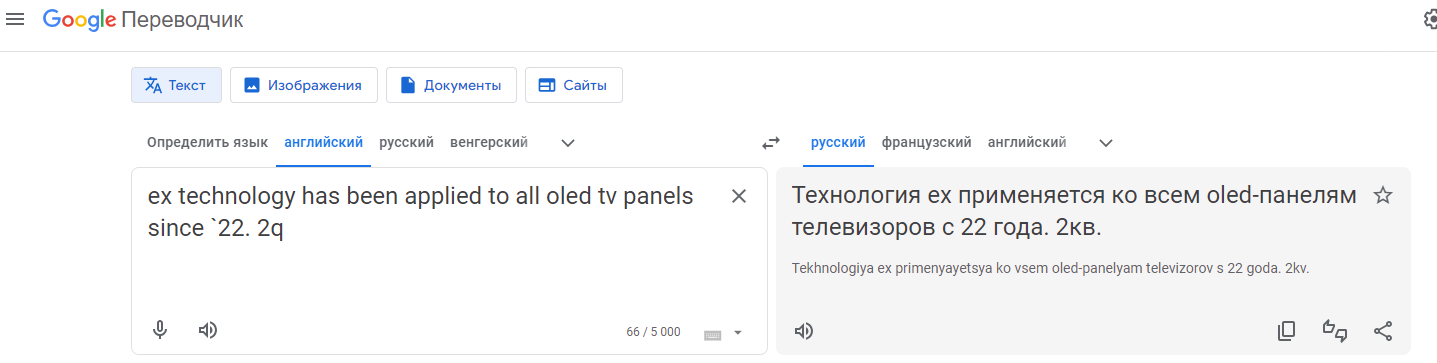Viewport: 1437px width, 363px height.
Task: Copy the translated text
Action: [x=1287, y=331]
